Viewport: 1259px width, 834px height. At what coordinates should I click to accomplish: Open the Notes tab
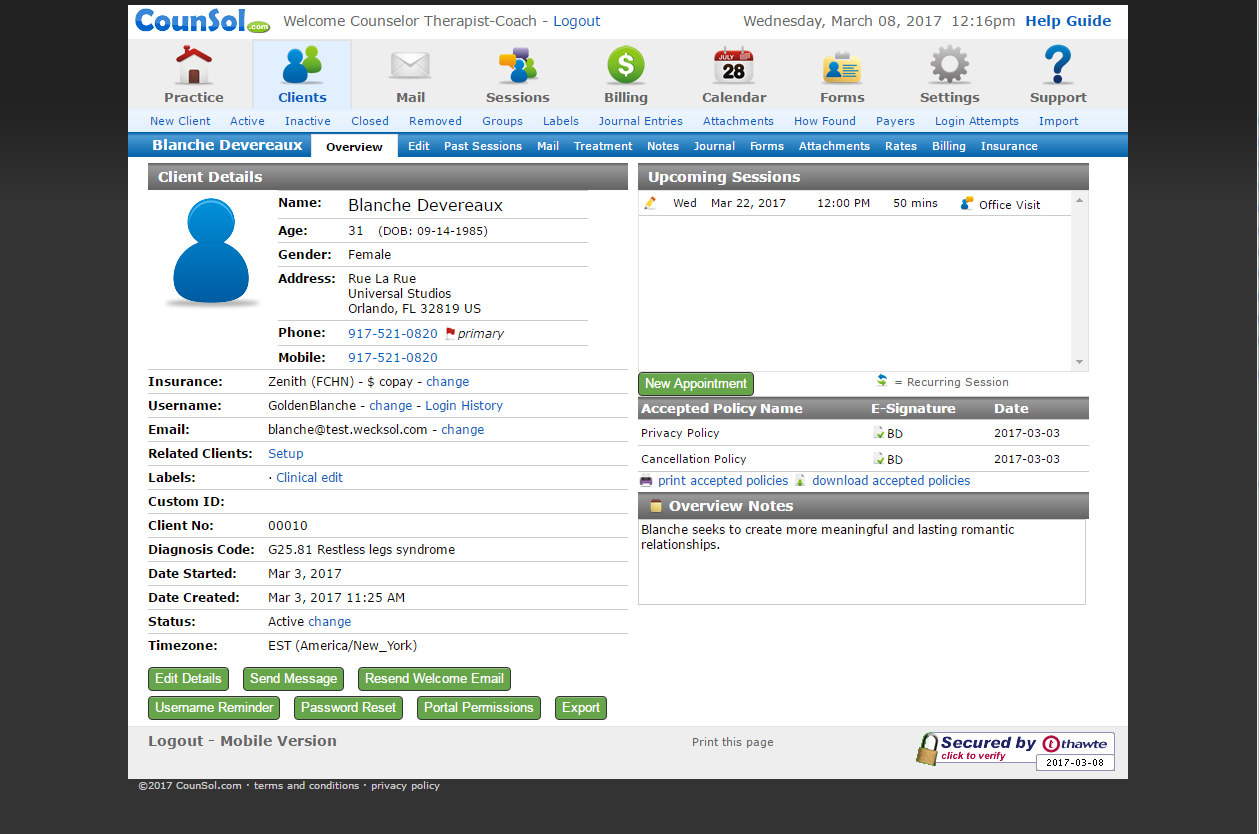coord(663,146)
